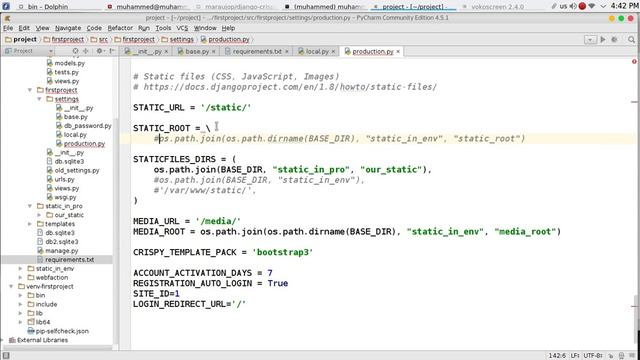This screenshot has width=640, height=360.
Task: Click the 4:42 PM clock
Action: (624, 6)
